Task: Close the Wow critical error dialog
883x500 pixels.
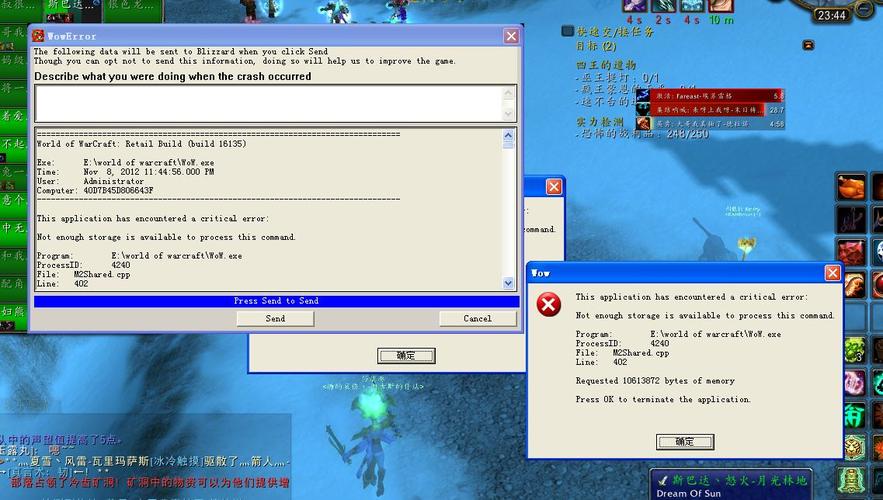Action: (832, 273)
